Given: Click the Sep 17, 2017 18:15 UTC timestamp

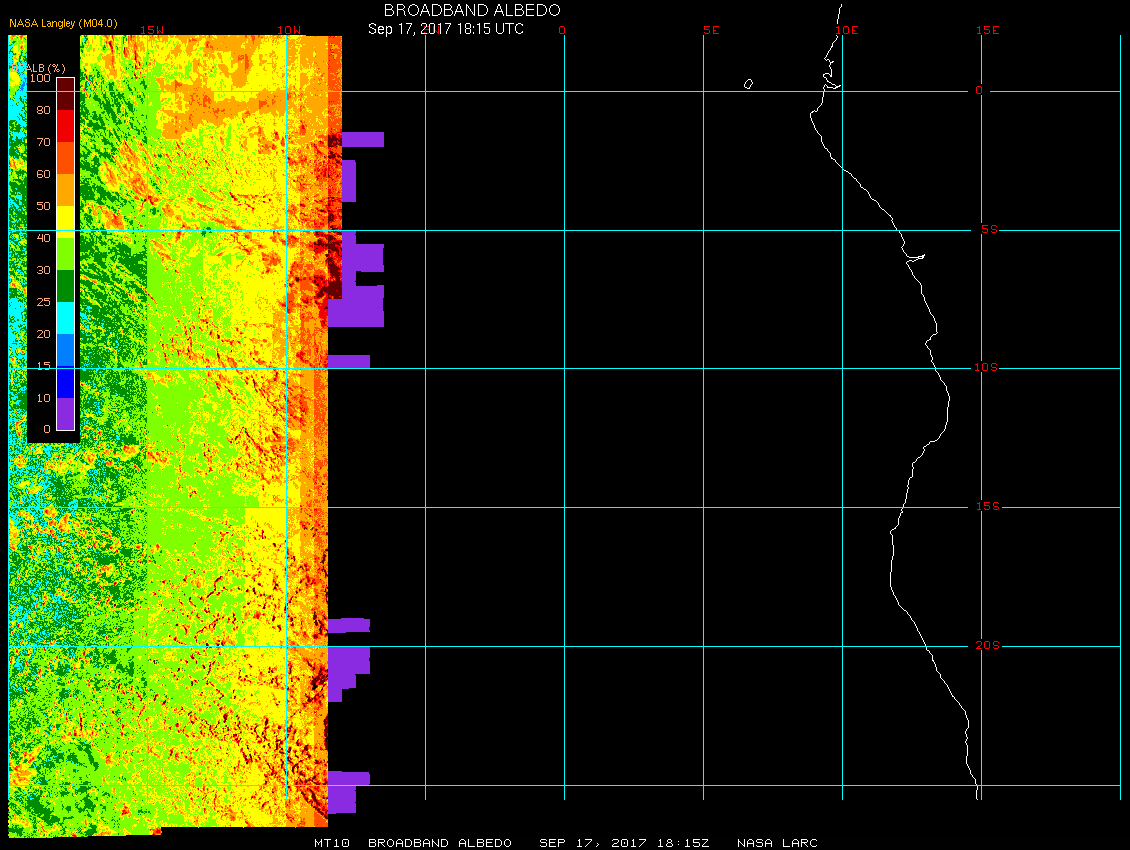Looking at the screenshot, I should coord(446,29).
